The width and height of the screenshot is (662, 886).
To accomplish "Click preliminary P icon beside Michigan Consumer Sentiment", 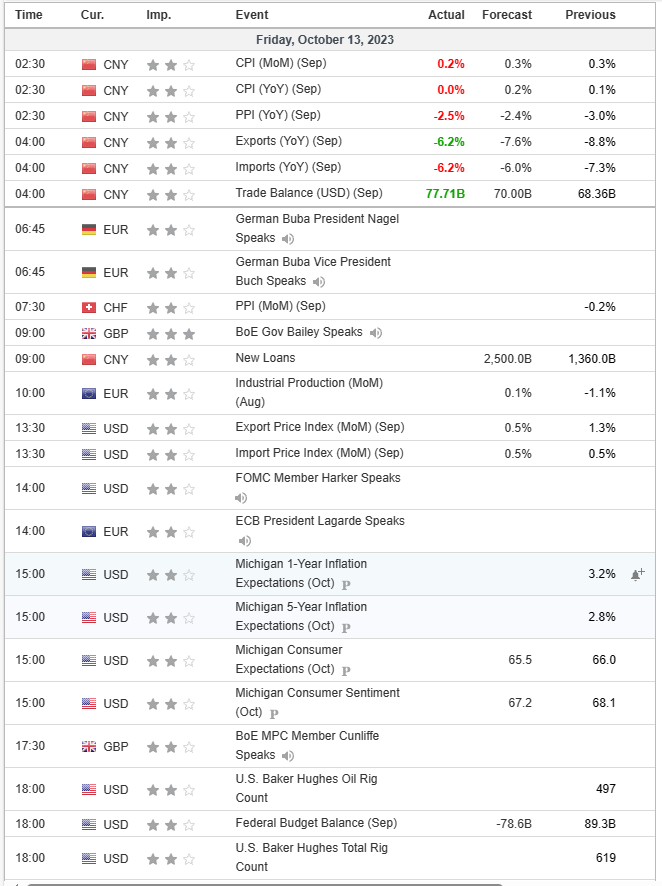I will point(274,713).
